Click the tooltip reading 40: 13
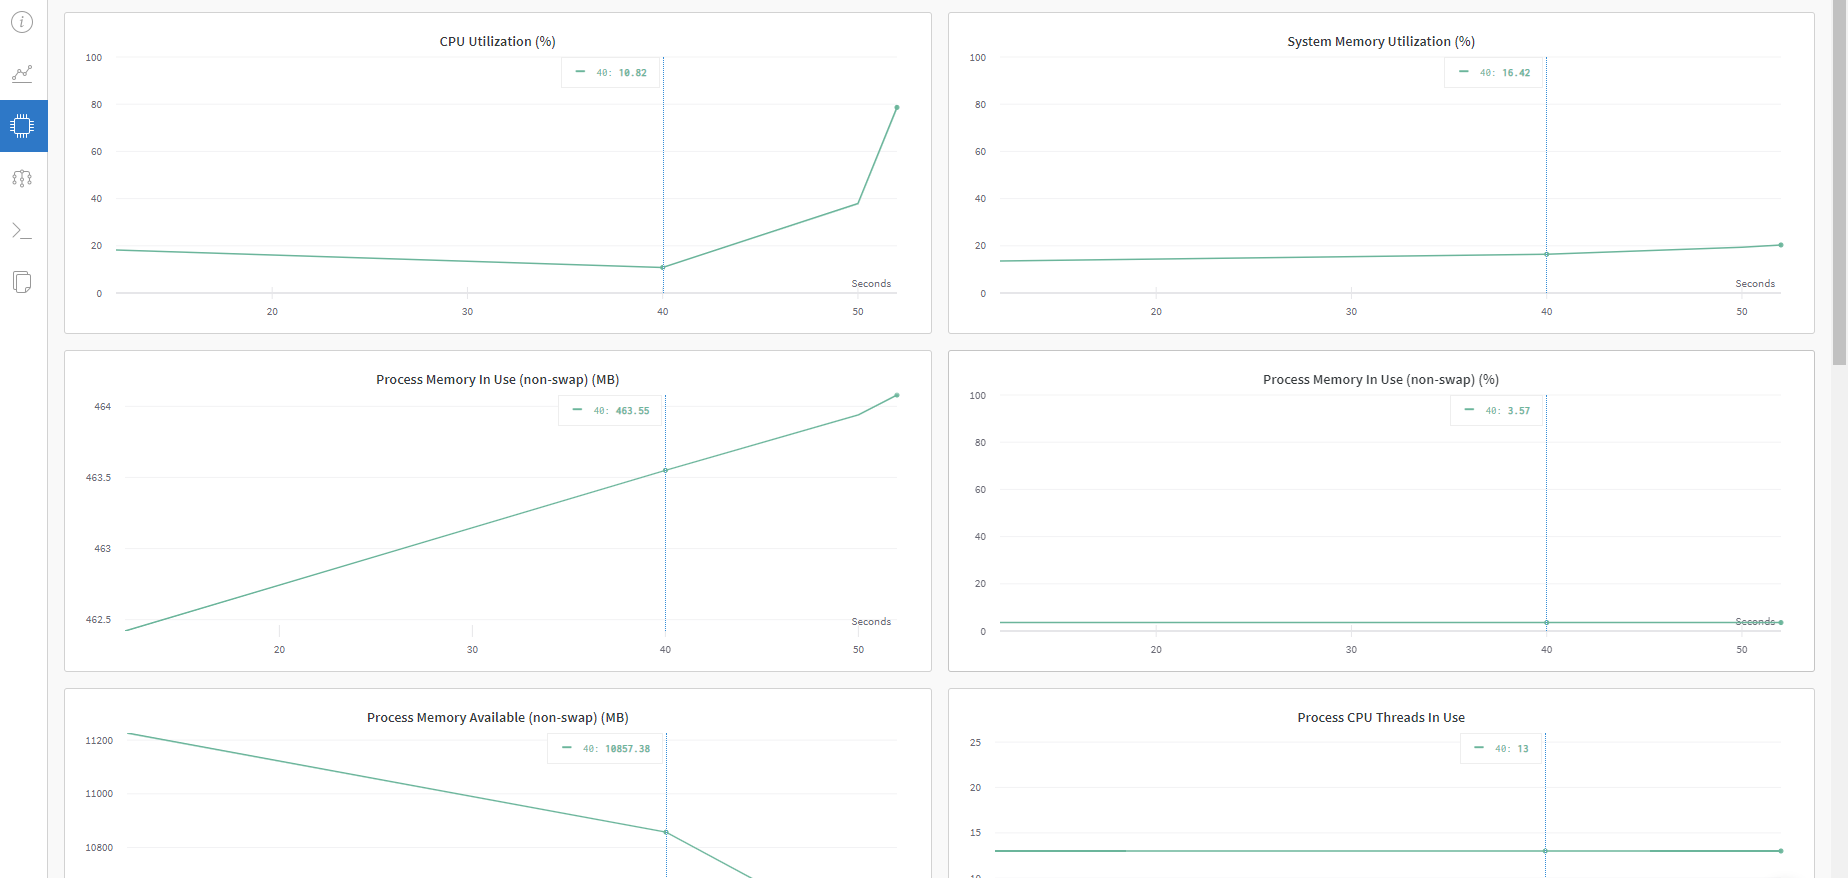Viewport: 1848px width, 878px height. pos(1502,748)
